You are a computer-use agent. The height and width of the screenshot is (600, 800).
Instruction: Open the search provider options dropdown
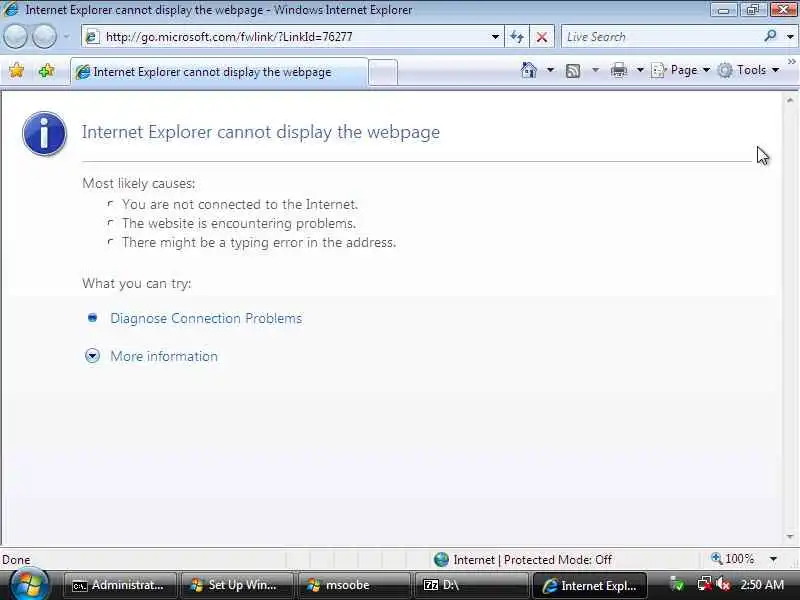coord(790,37)
